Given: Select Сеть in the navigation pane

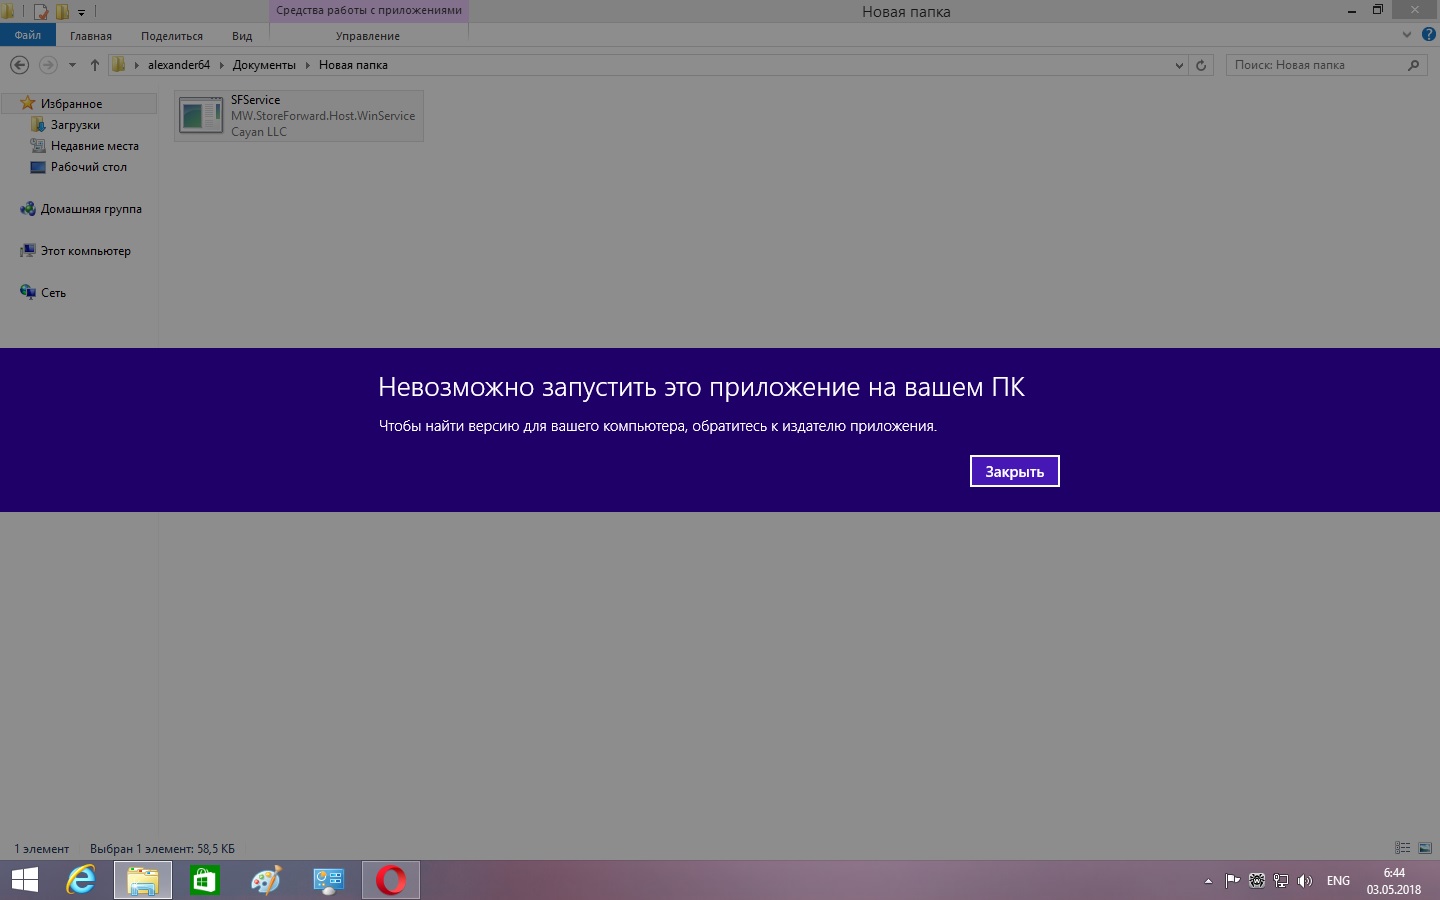Looking at the screenshot, I should [x=53, y=293].
